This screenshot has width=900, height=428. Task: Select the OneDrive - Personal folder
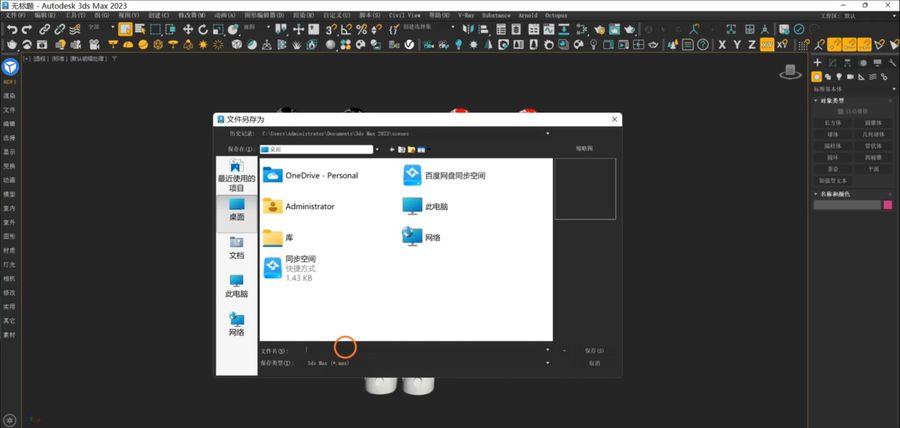click(x=311, y=175)
